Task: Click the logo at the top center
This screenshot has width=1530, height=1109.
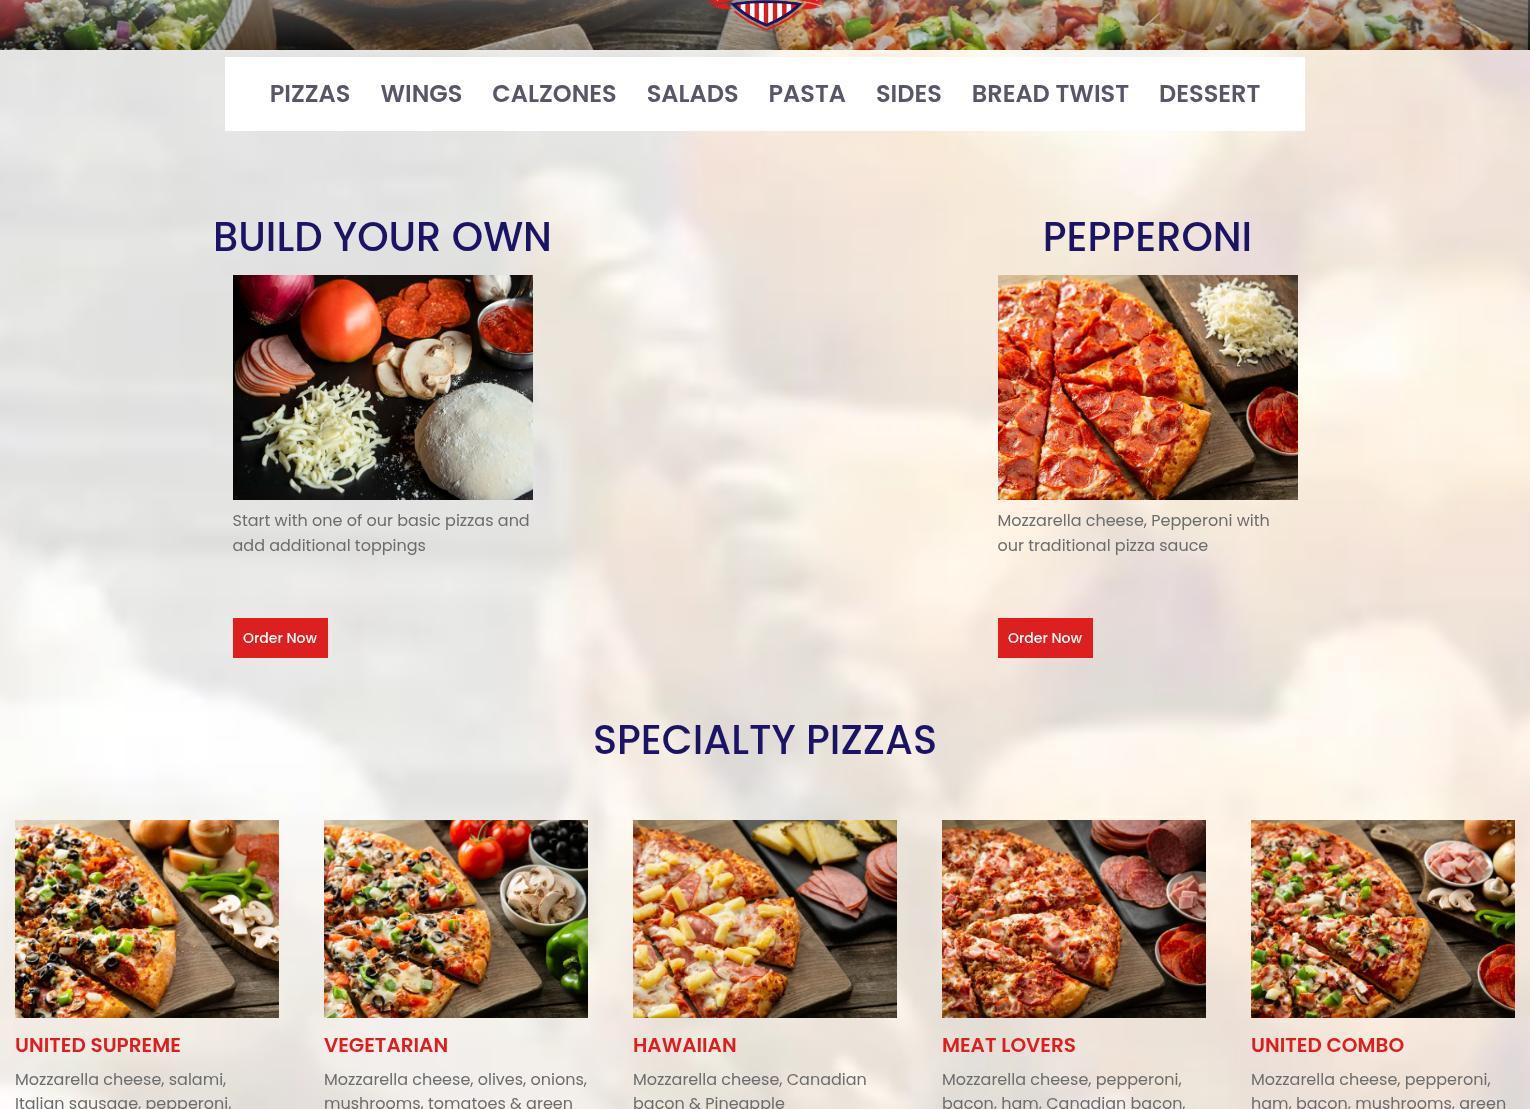Action: (x=765, y=12)
